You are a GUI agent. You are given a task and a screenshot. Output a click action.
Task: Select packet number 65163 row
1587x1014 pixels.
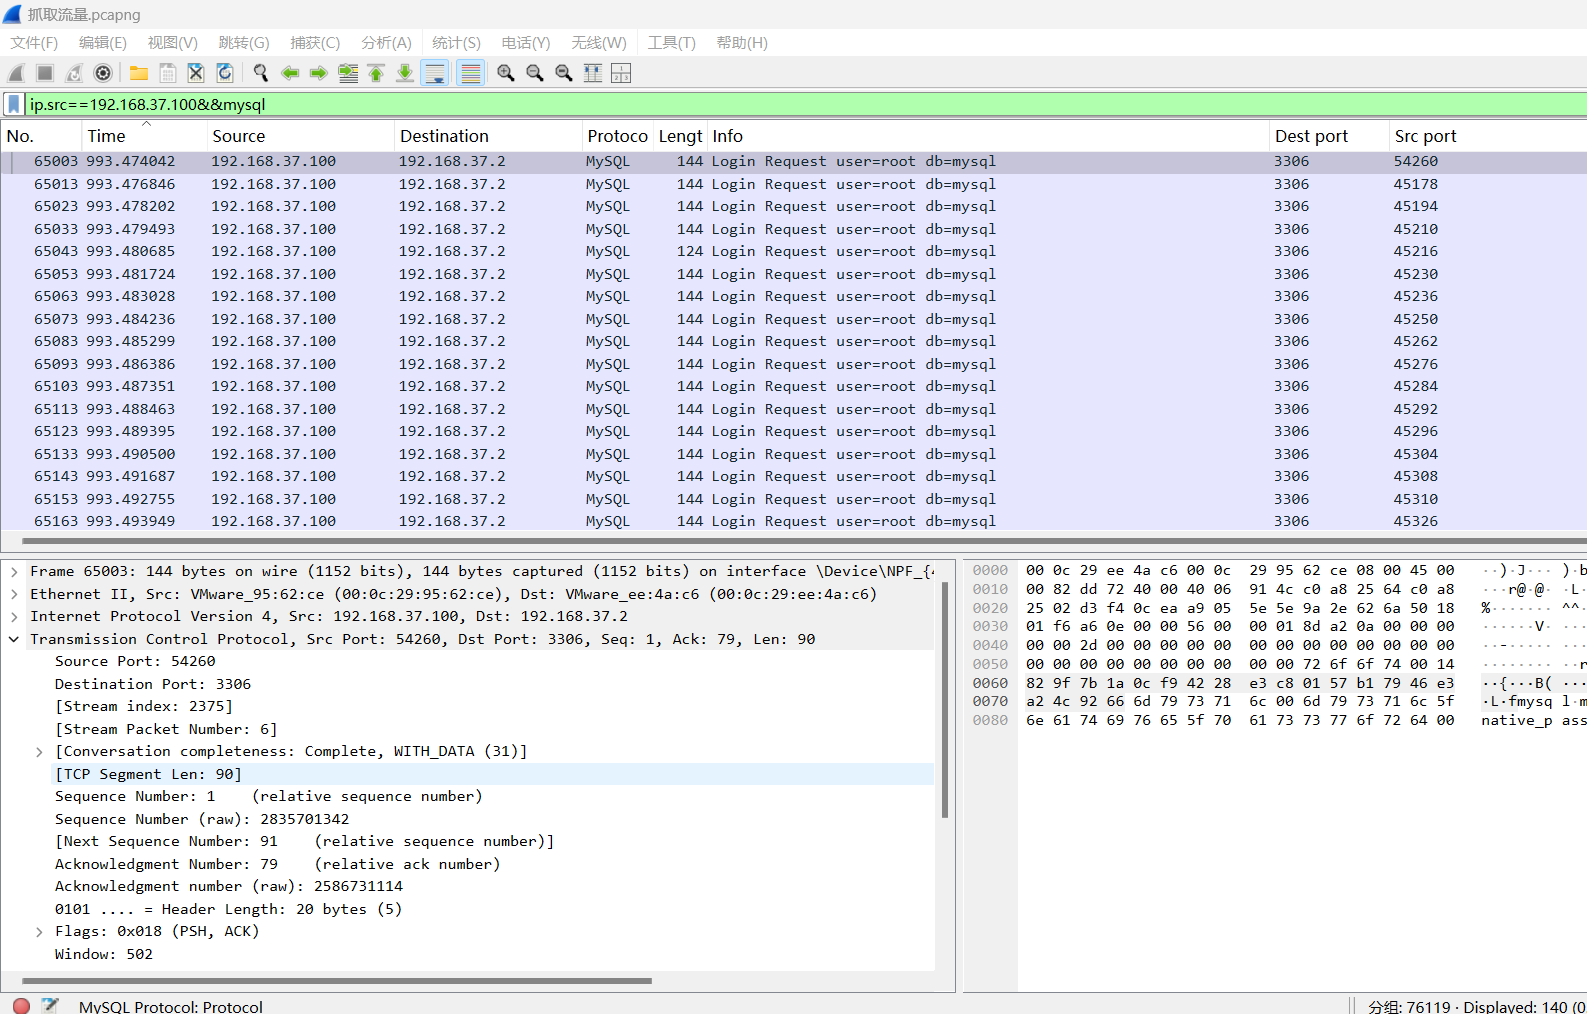click(x=794, y=521)
